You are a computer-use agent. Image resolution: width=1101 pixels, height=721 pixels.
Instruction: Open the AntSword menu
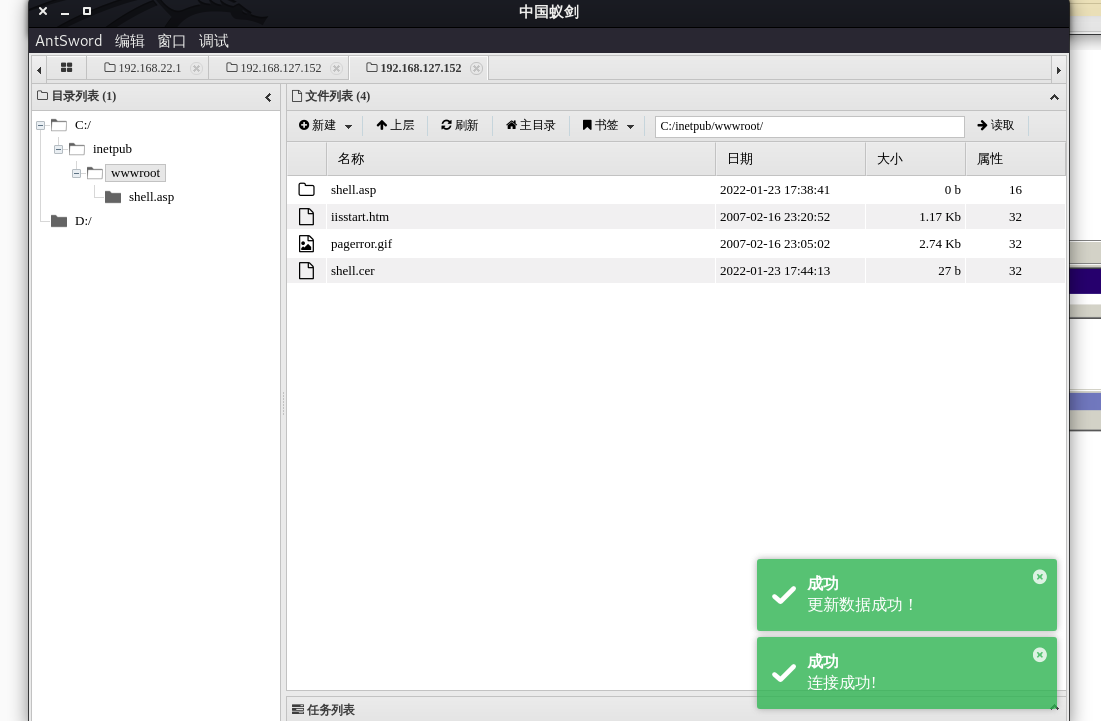point(69,41)
